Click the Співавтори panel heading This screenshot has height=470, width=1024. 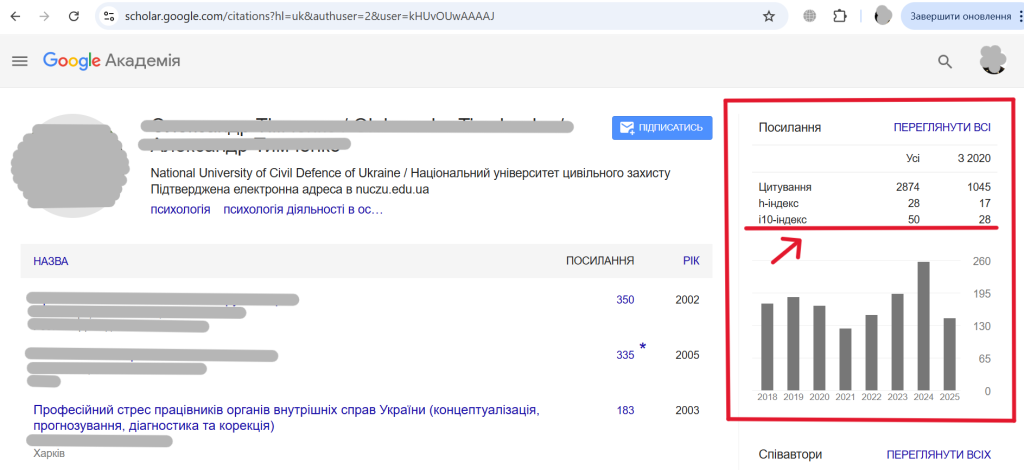tap(790, 454)
